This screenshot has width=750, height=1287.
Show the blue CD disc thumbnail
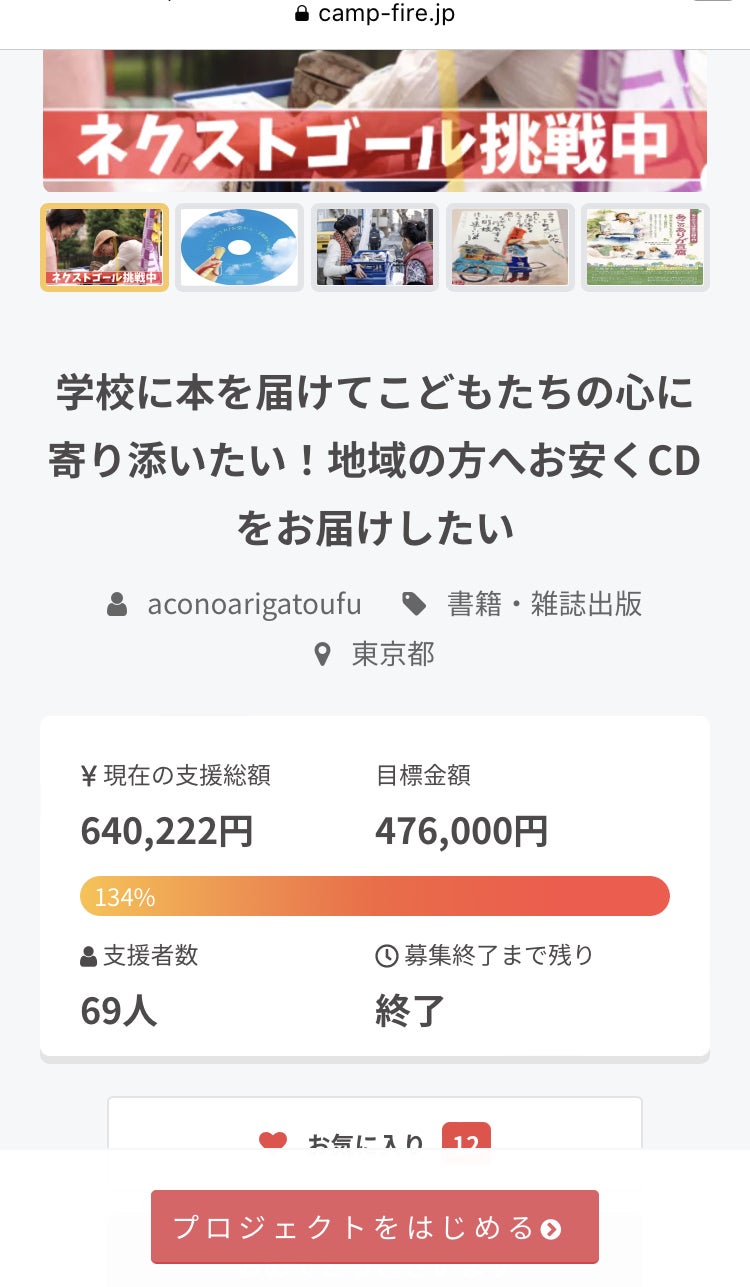(240, 248)
